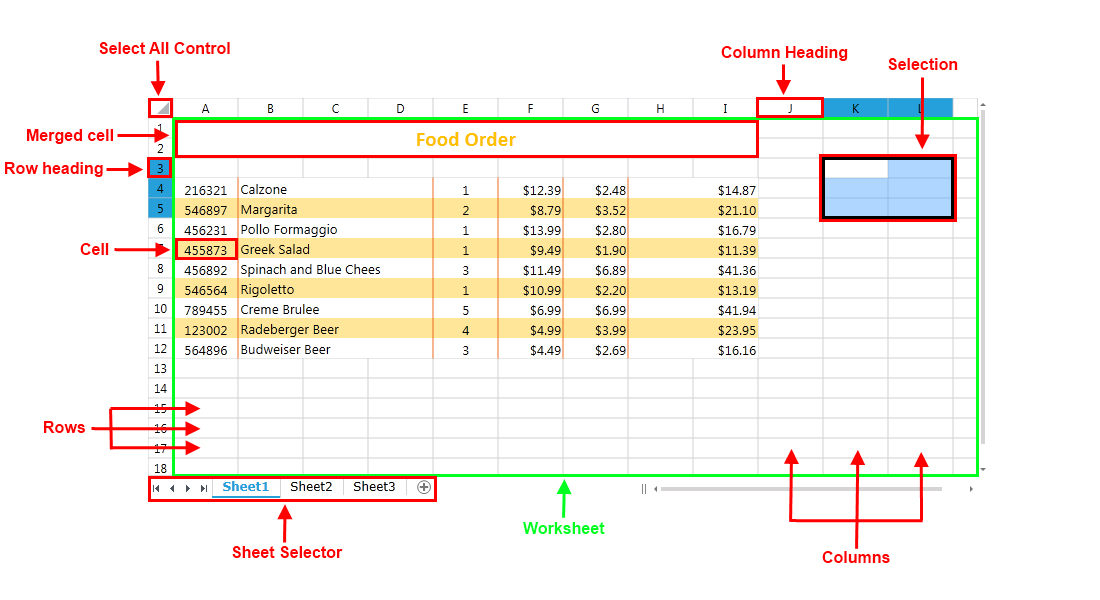Screen dimensions: 1100x600
Task: Select the cell containing Greek Salad
Action: 290,249
